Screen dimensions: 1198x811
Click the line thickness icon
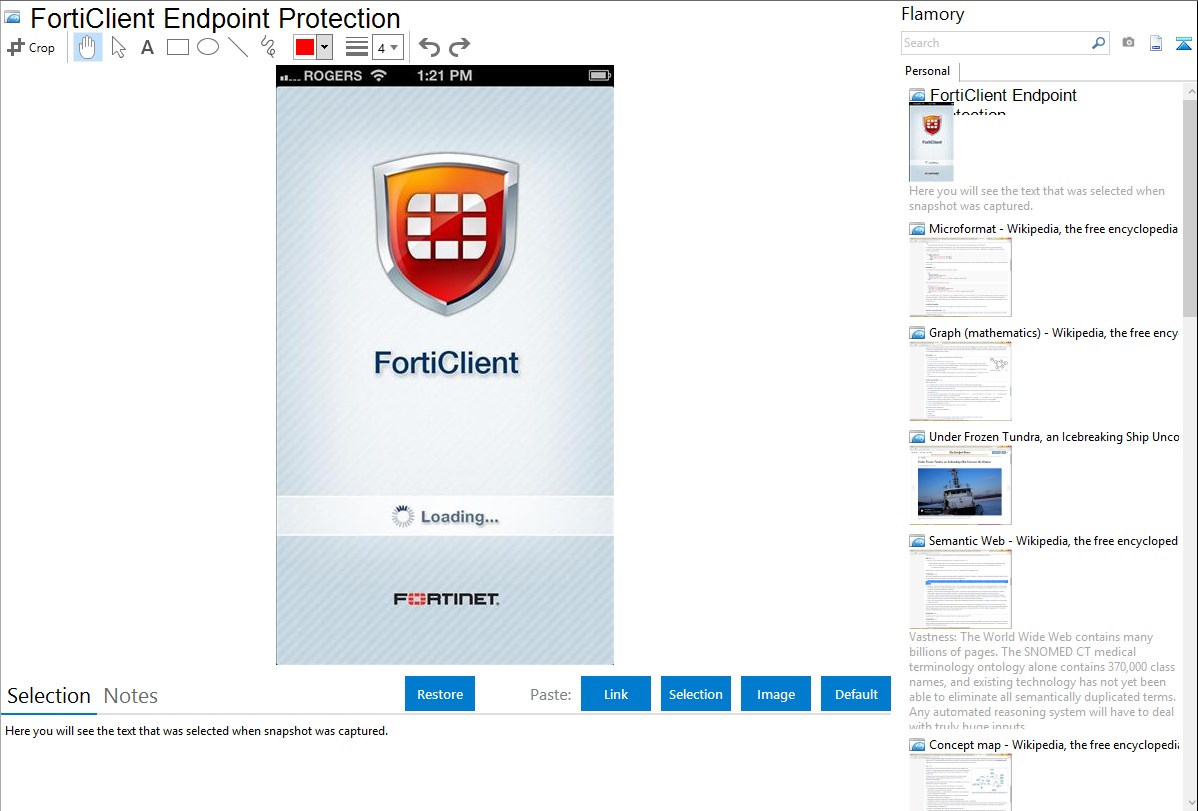(357, 47)
